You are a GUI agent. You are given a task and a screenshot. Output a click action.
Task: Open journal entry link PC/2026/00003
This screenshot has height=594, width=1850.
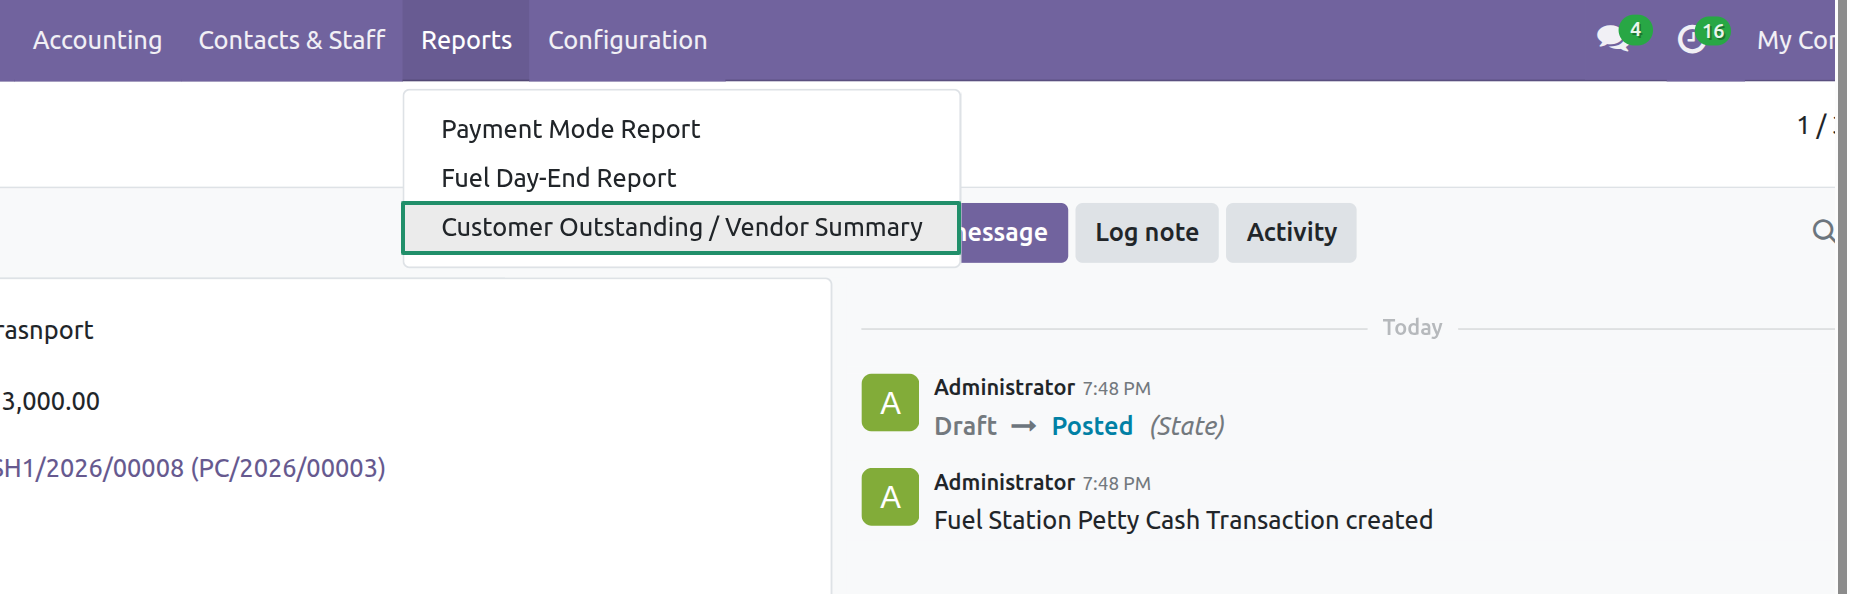tap(192, 468)
